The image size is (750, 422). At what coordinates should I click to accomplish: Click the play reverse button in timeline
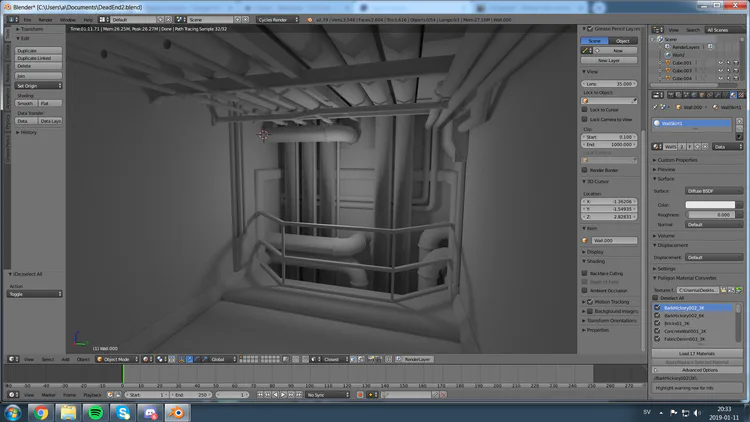[276, 395]
